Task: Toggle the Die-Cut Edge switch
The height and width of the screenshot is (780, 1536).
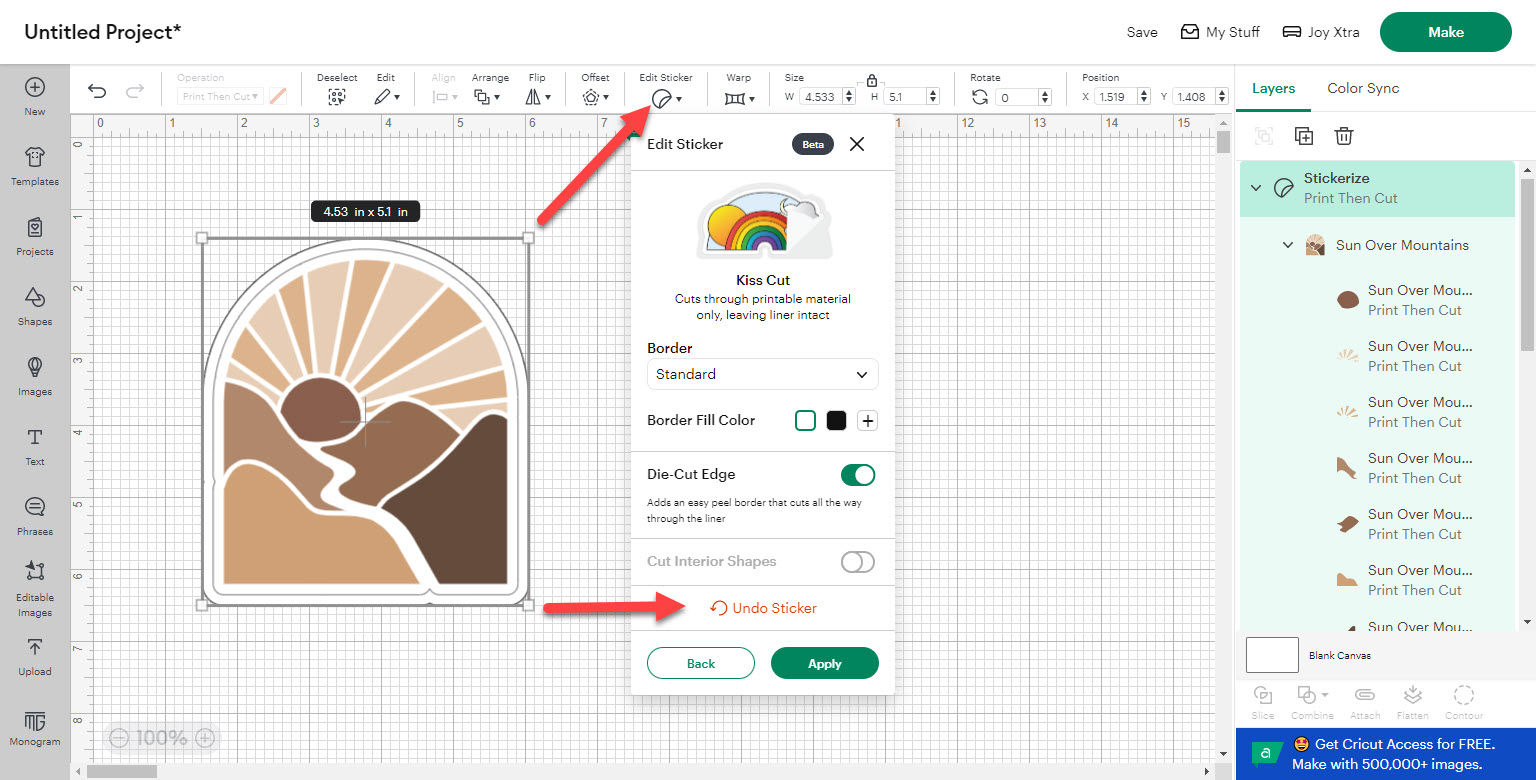Action: [x=858, y=474]
